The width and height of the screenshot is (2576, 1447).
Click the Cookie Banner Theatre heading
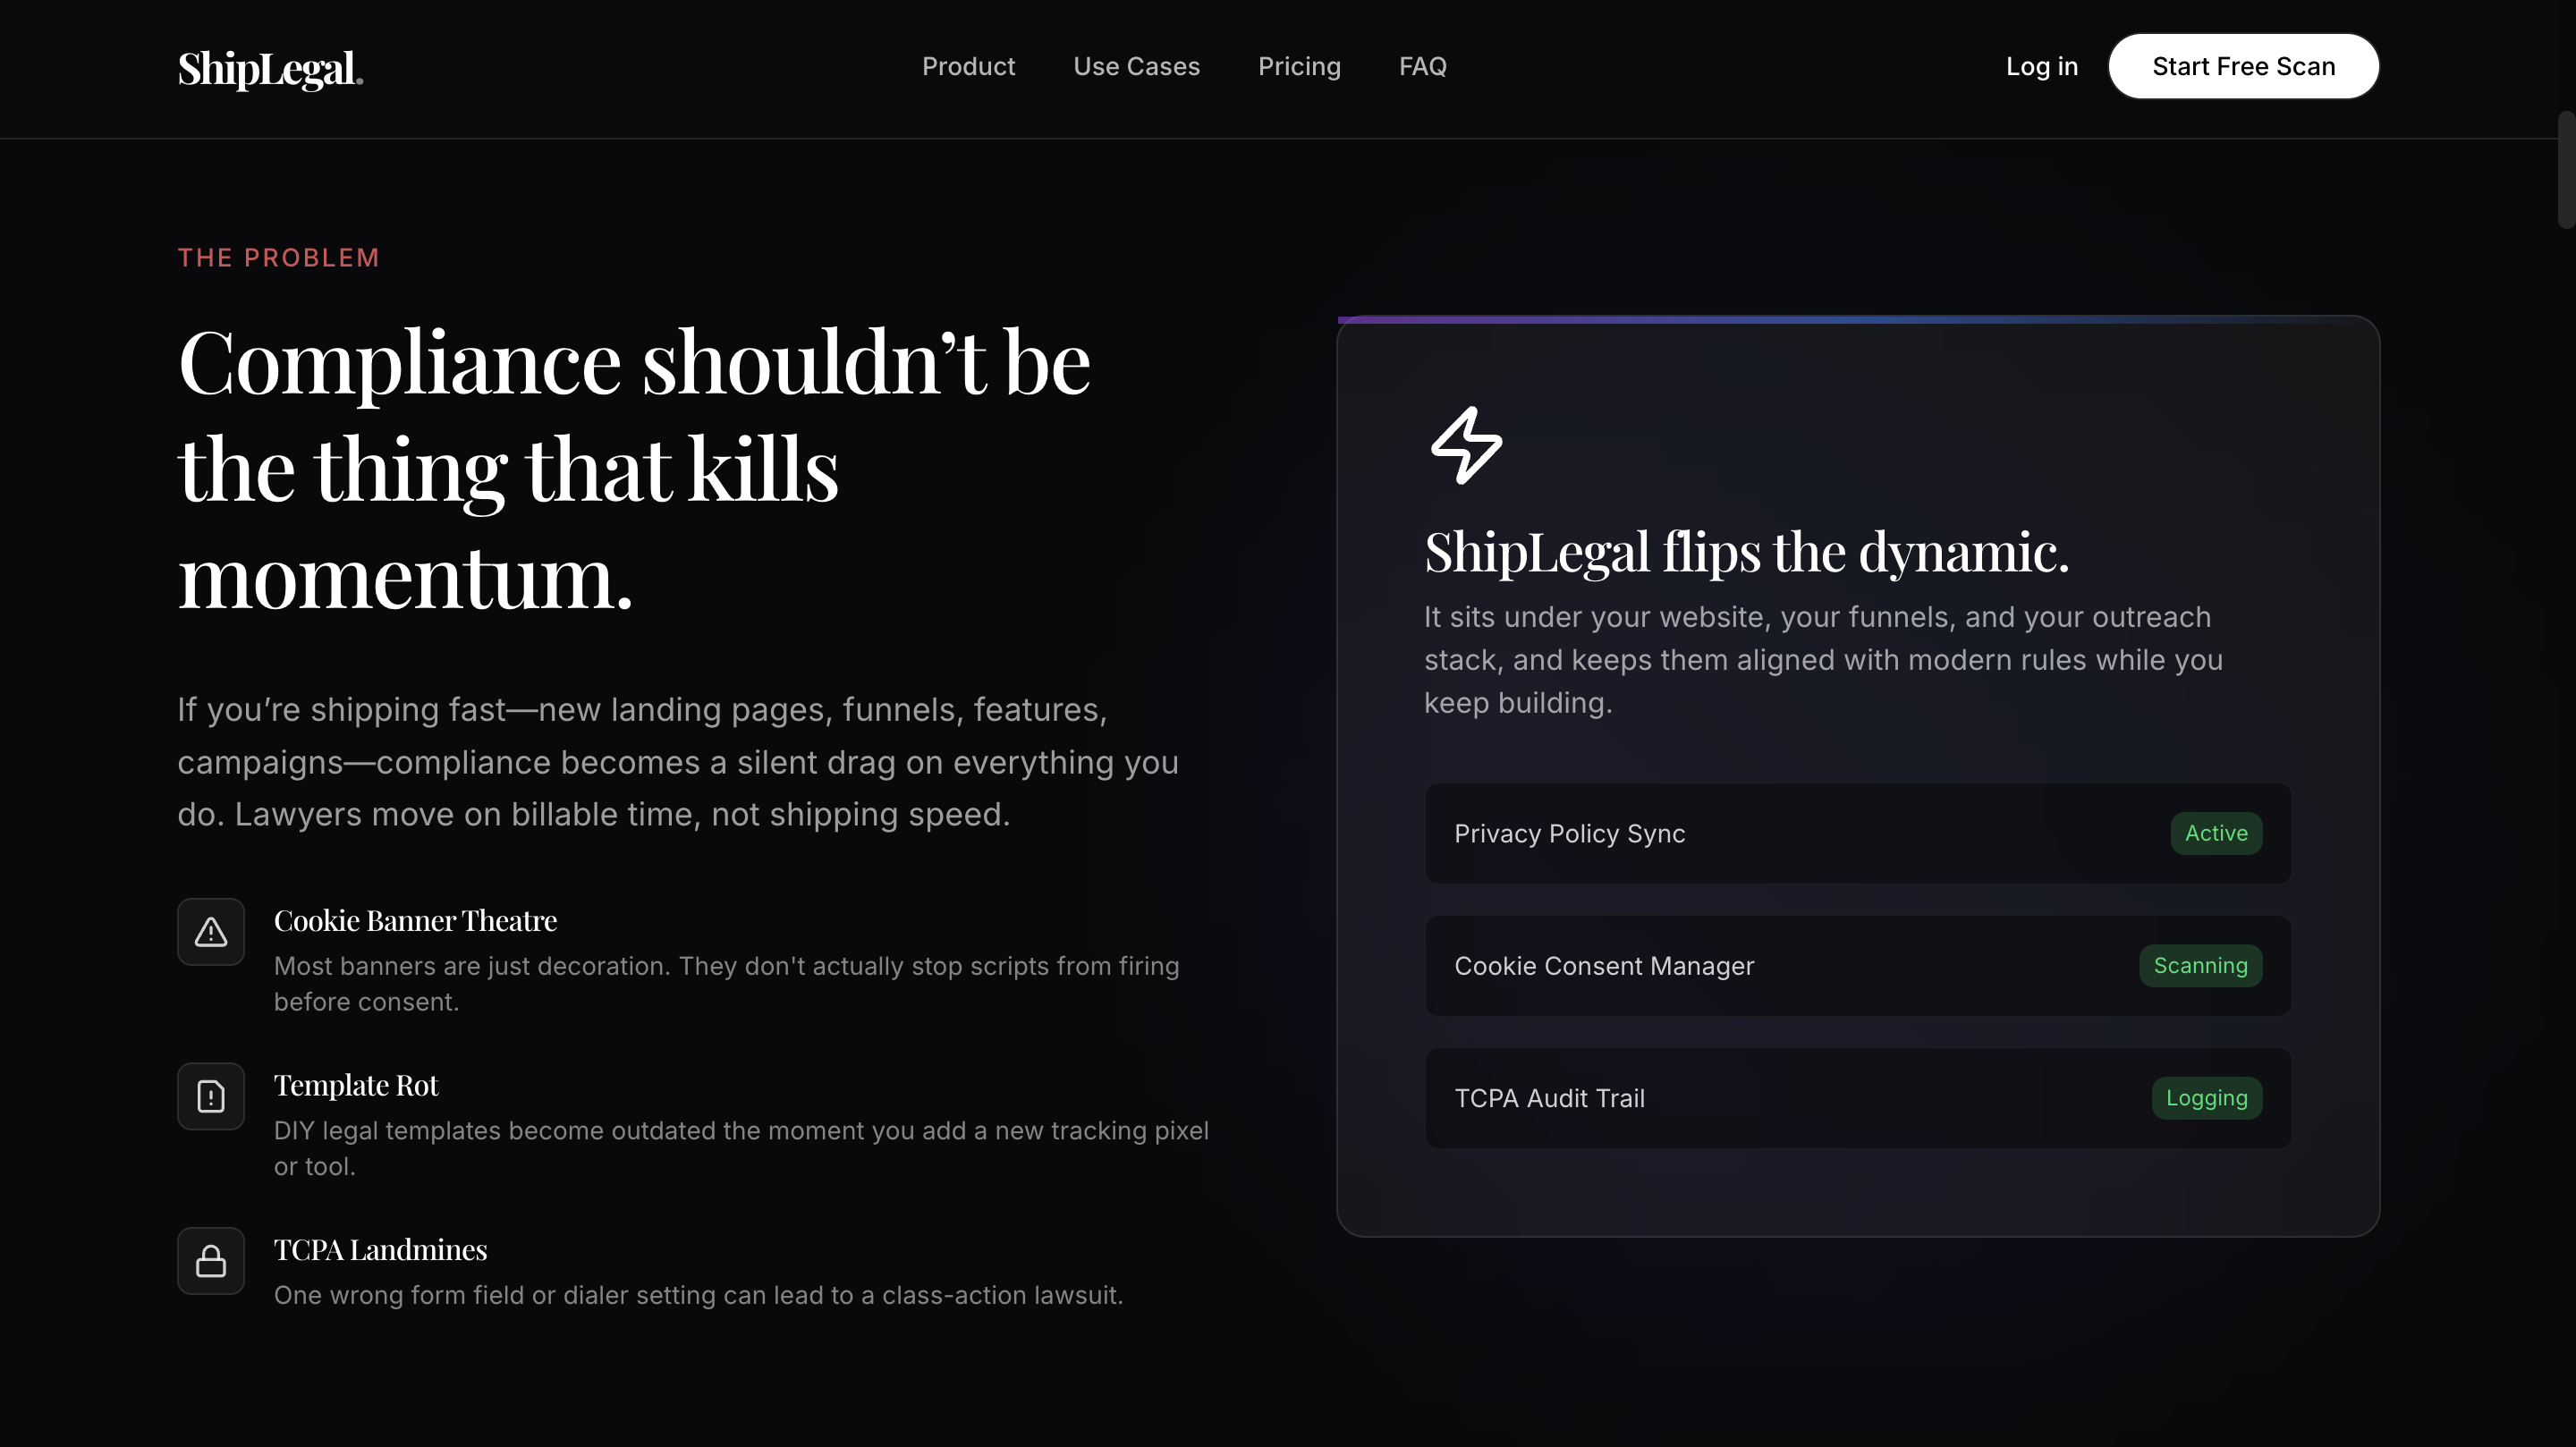(x=415, y=921)
